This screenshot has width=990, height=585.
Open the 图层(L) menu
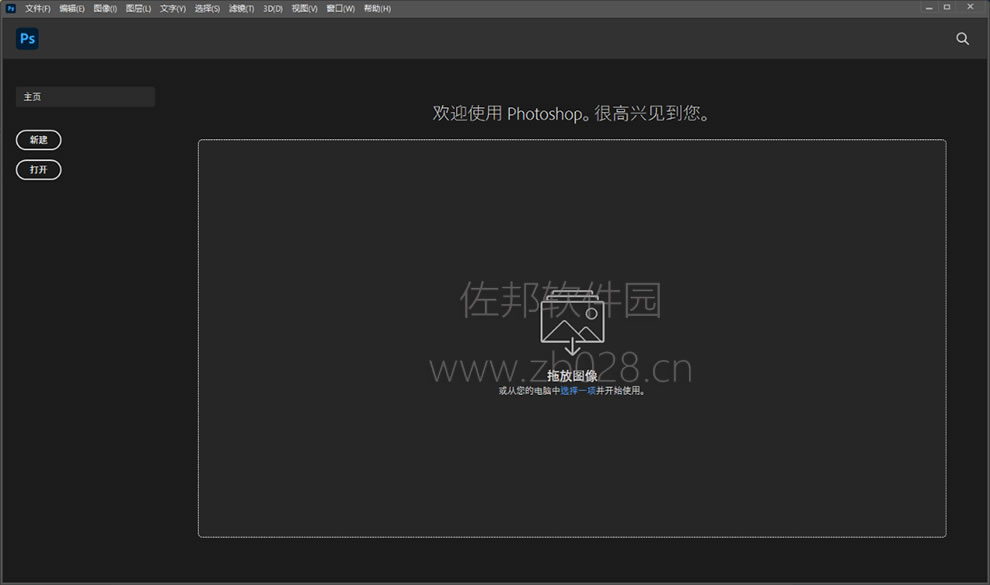click(138, 8)
